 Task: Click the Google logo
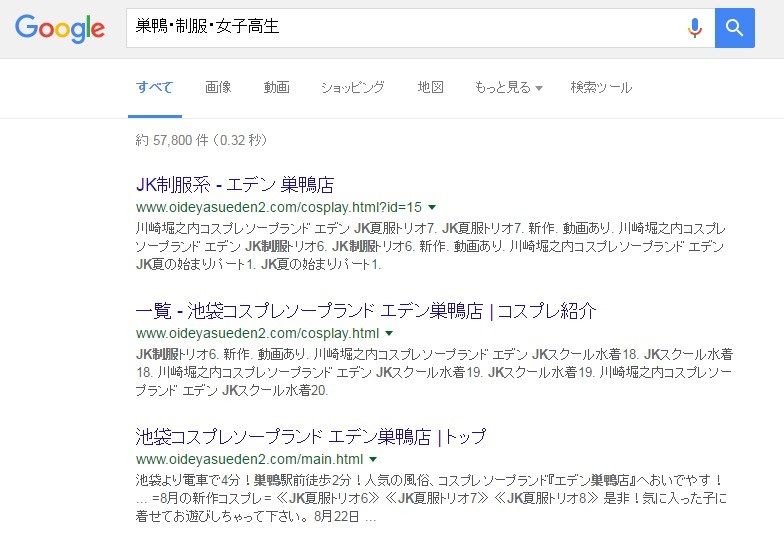pyautogui.click(x=60, y=28)
